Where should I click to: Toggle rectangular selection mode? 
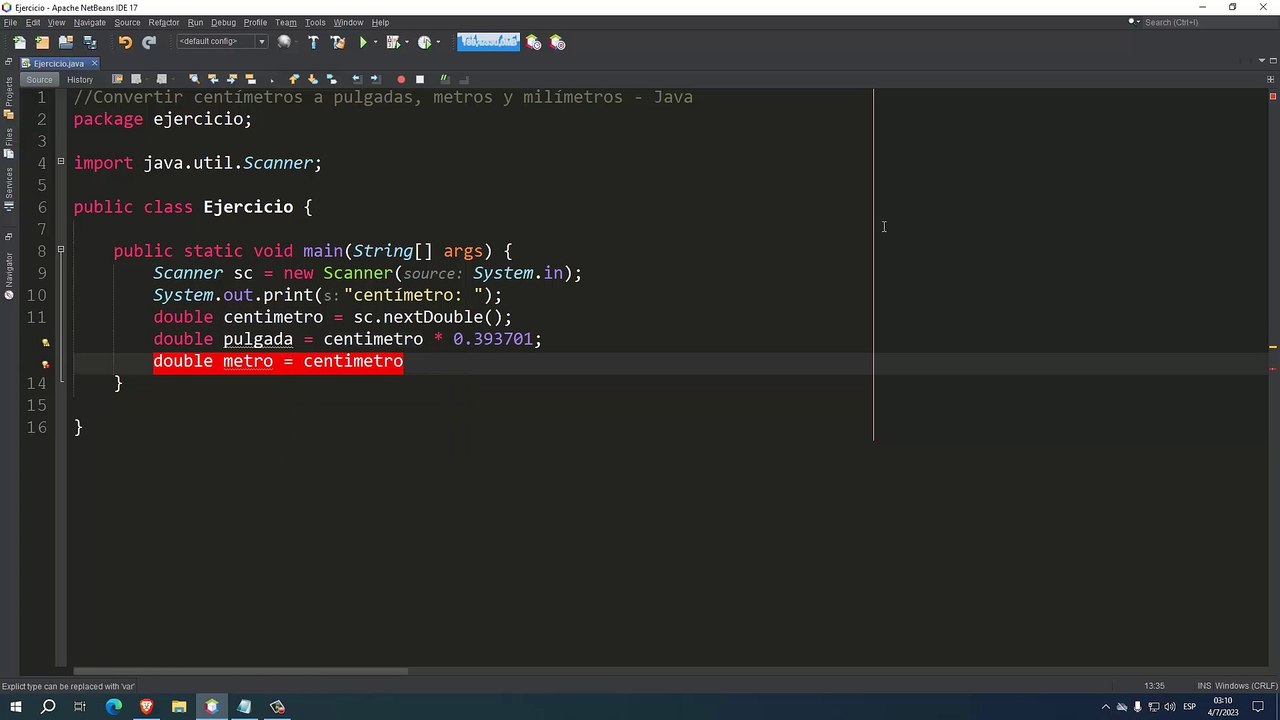pos(272,79)
